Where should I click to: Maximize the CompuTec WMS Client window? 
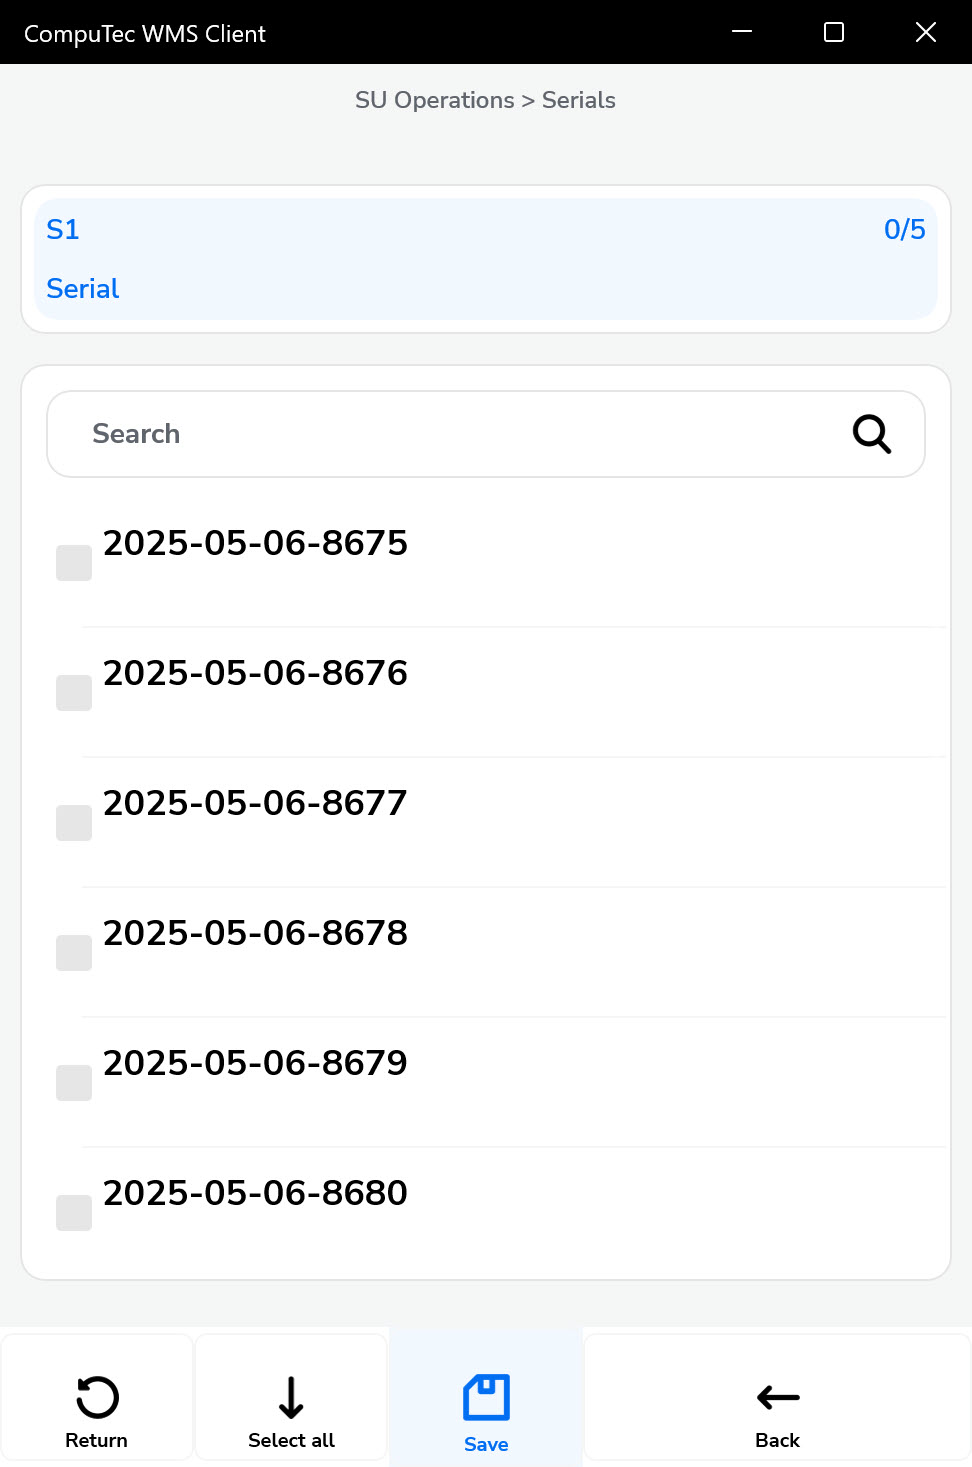pos(834,32)
